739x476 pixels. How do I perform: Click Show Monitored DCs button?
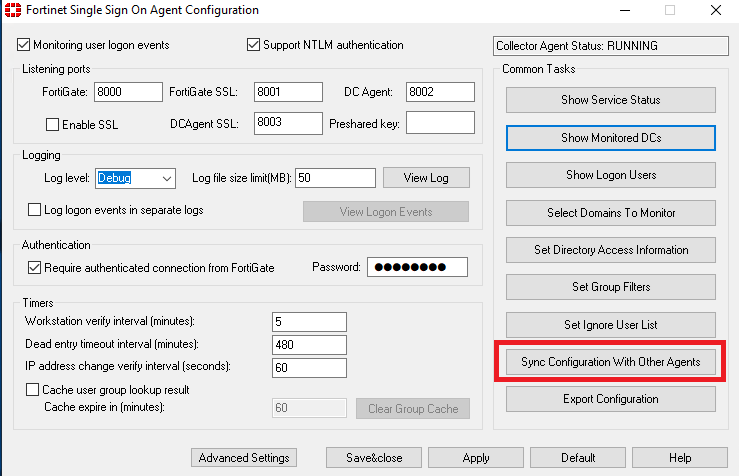(x=611, y=138)
